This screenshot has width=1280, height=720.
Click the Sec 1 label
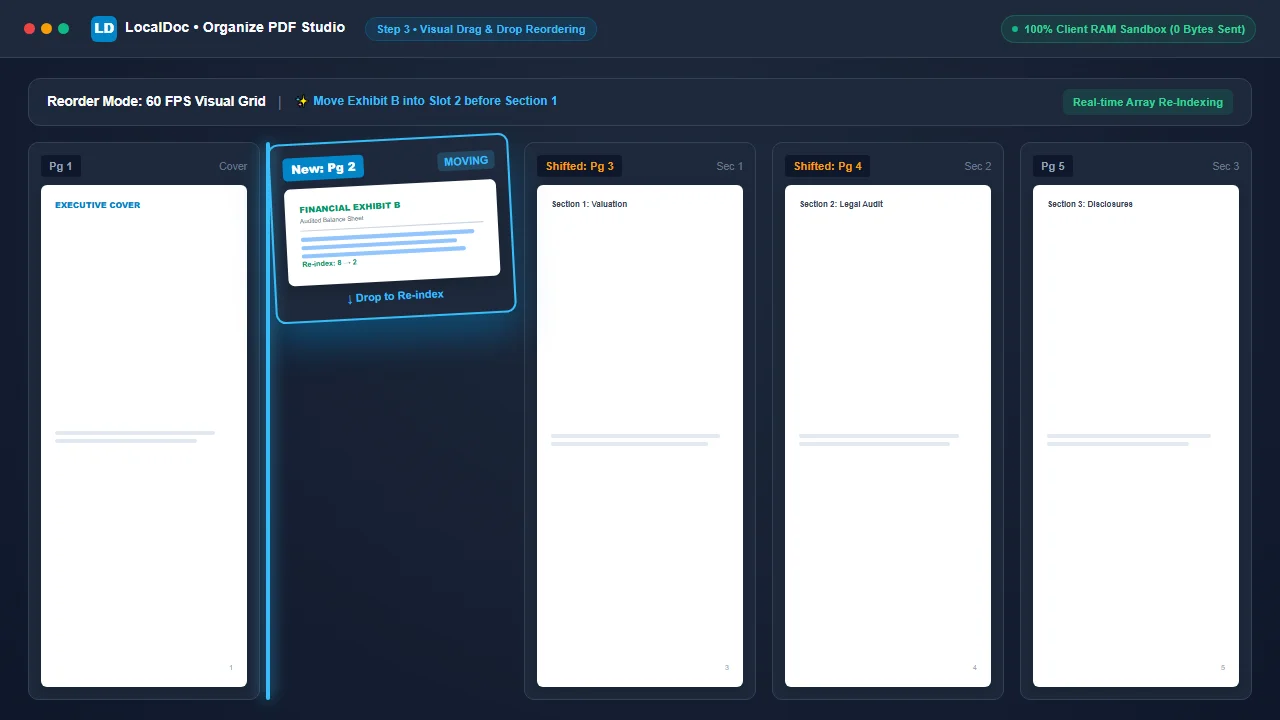point(730,166)
